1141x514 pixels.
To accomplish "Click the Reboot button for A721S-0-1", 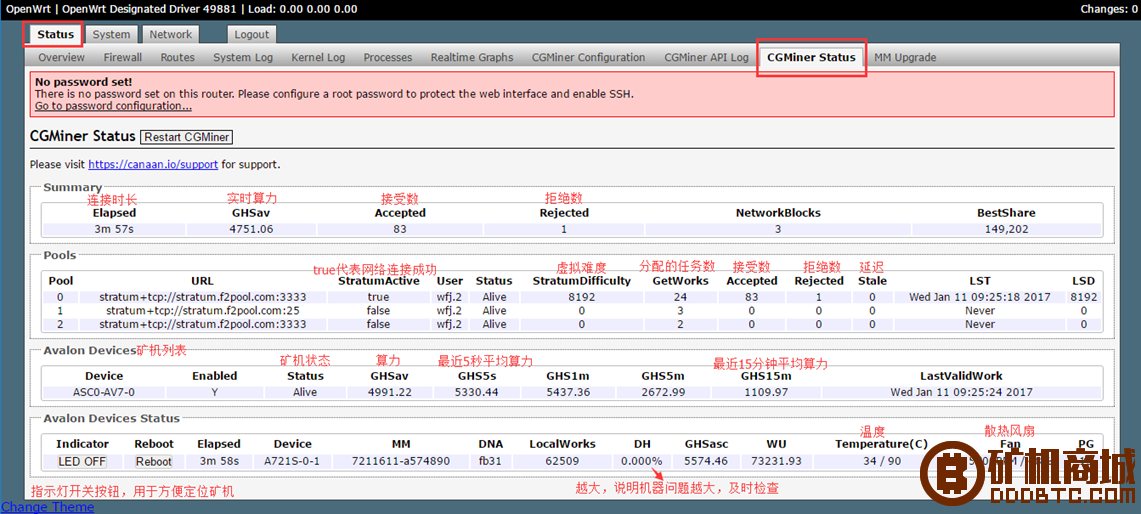I will point(154,462).
